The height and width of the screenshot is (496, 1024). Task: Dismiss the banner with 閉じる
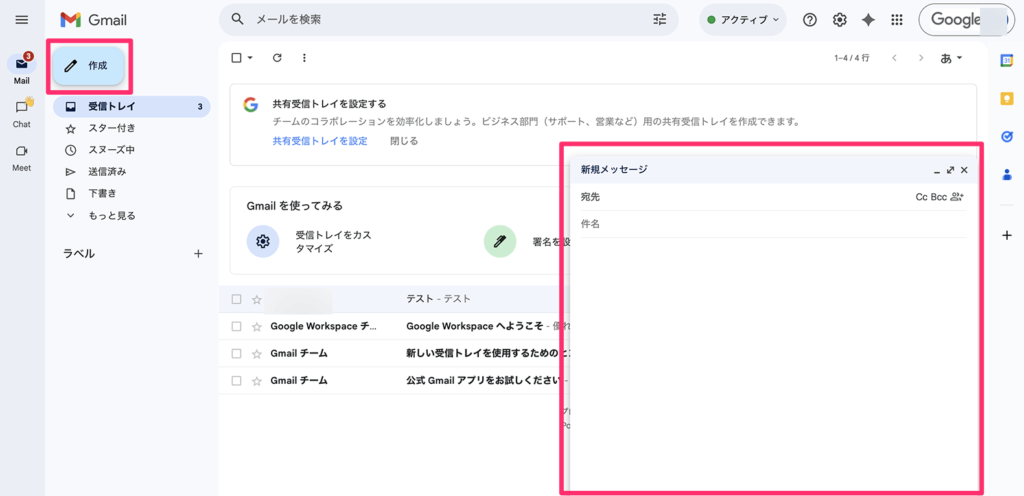(404, 141)
